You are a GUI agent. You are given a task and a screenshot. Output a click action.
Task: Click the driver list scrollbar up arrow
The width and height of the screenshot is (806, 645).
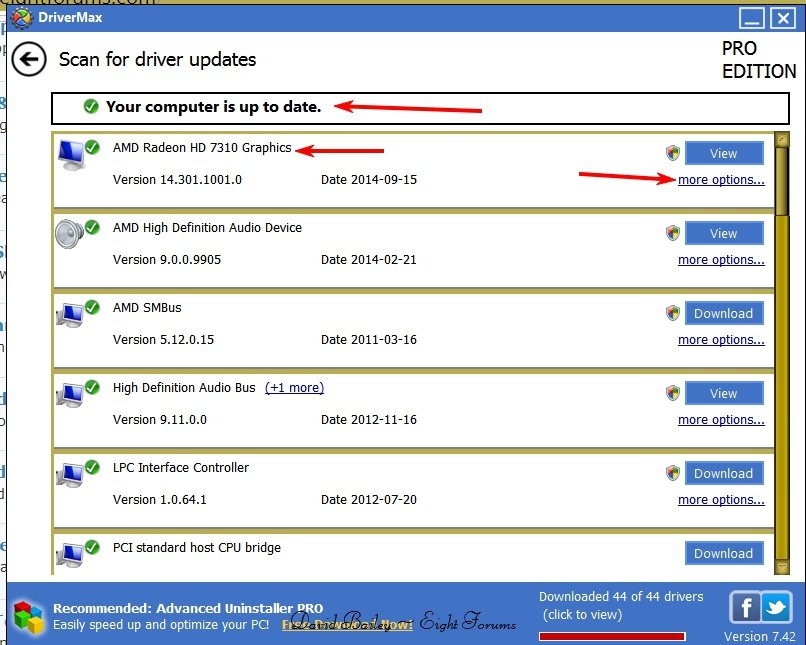pos(782,140)
